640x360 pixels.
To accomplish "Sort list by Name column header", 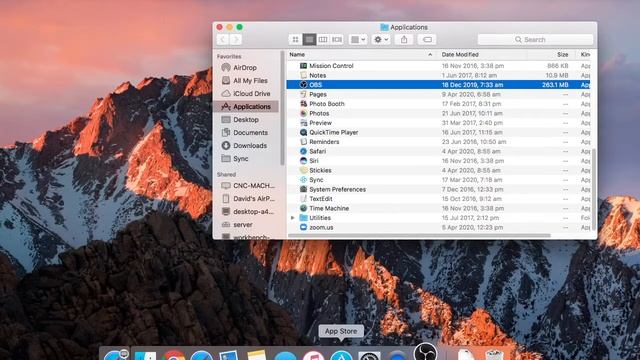I will click(x=361, y=55).
